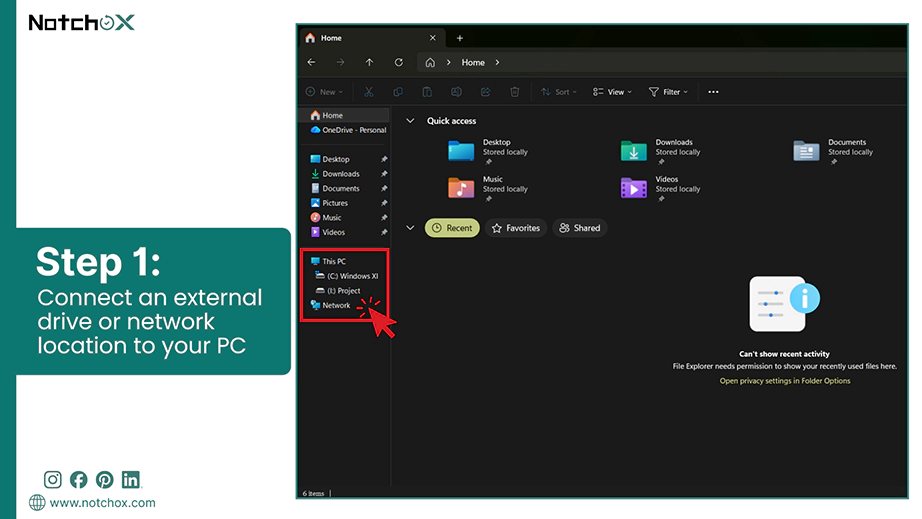Select the Recent filter chip

point(452,228)
